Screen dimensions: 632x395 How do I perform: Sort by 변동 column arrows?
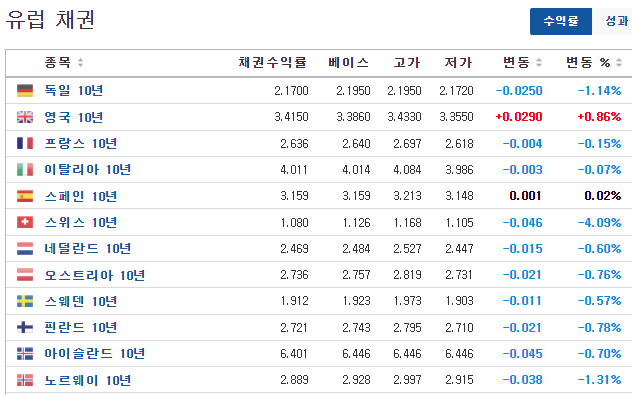(x=539, y=62)
